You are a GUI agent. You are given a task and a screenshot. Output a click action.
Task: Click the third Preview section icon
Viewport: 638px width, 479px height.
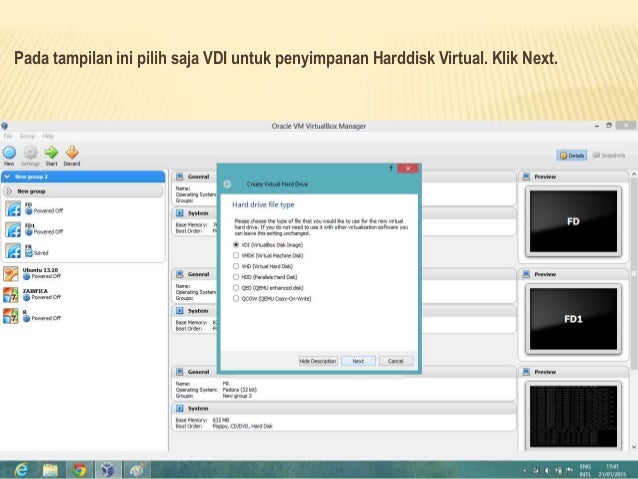[526, 372]
